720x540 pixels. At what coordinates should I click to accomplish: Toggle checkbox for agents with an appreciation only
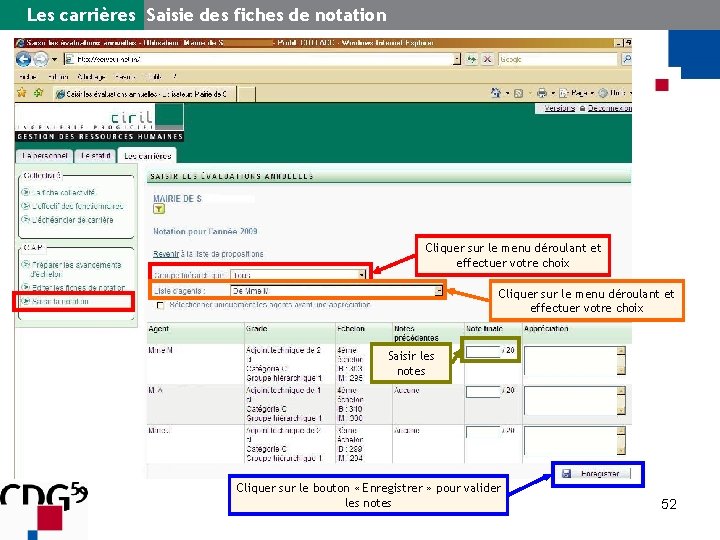point(160,305)
